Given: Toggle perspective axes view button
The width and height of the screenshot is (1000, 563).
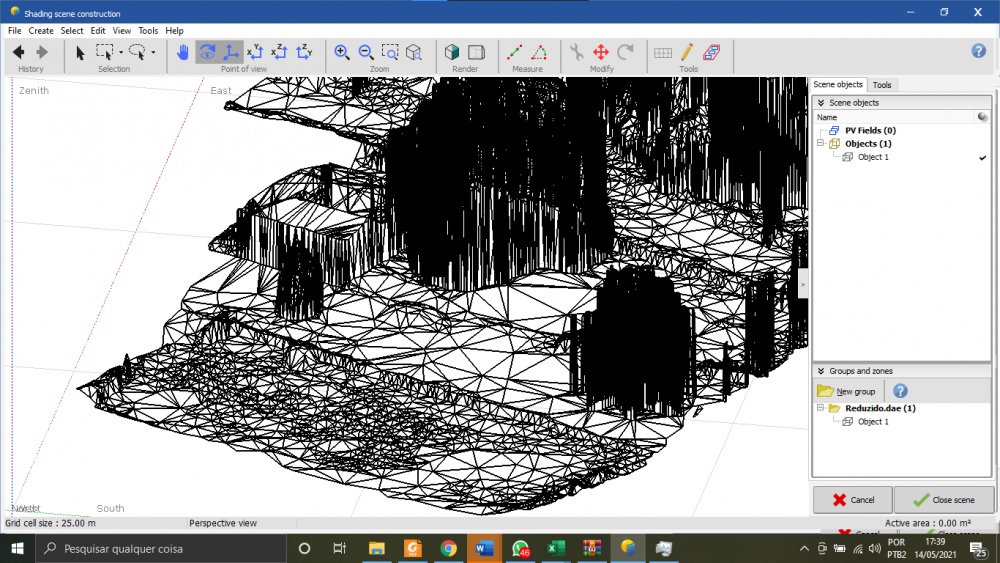Looking at the screenshot, I should click(x=231, y=52).
